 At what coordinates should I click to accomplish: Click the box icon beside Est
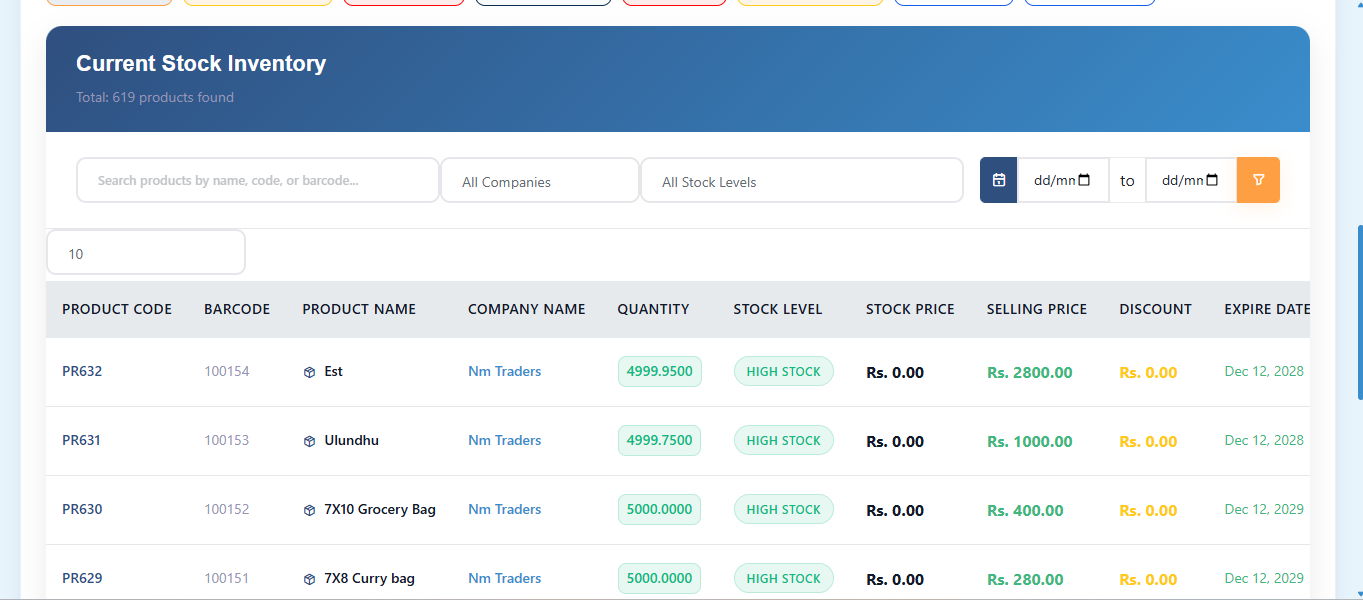pyautogui.click(x=309, y=372)
